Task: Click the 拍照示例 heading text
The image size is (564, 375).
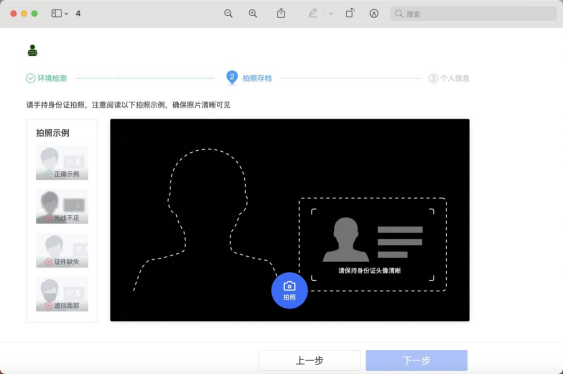Action: [x=53, y=133]
